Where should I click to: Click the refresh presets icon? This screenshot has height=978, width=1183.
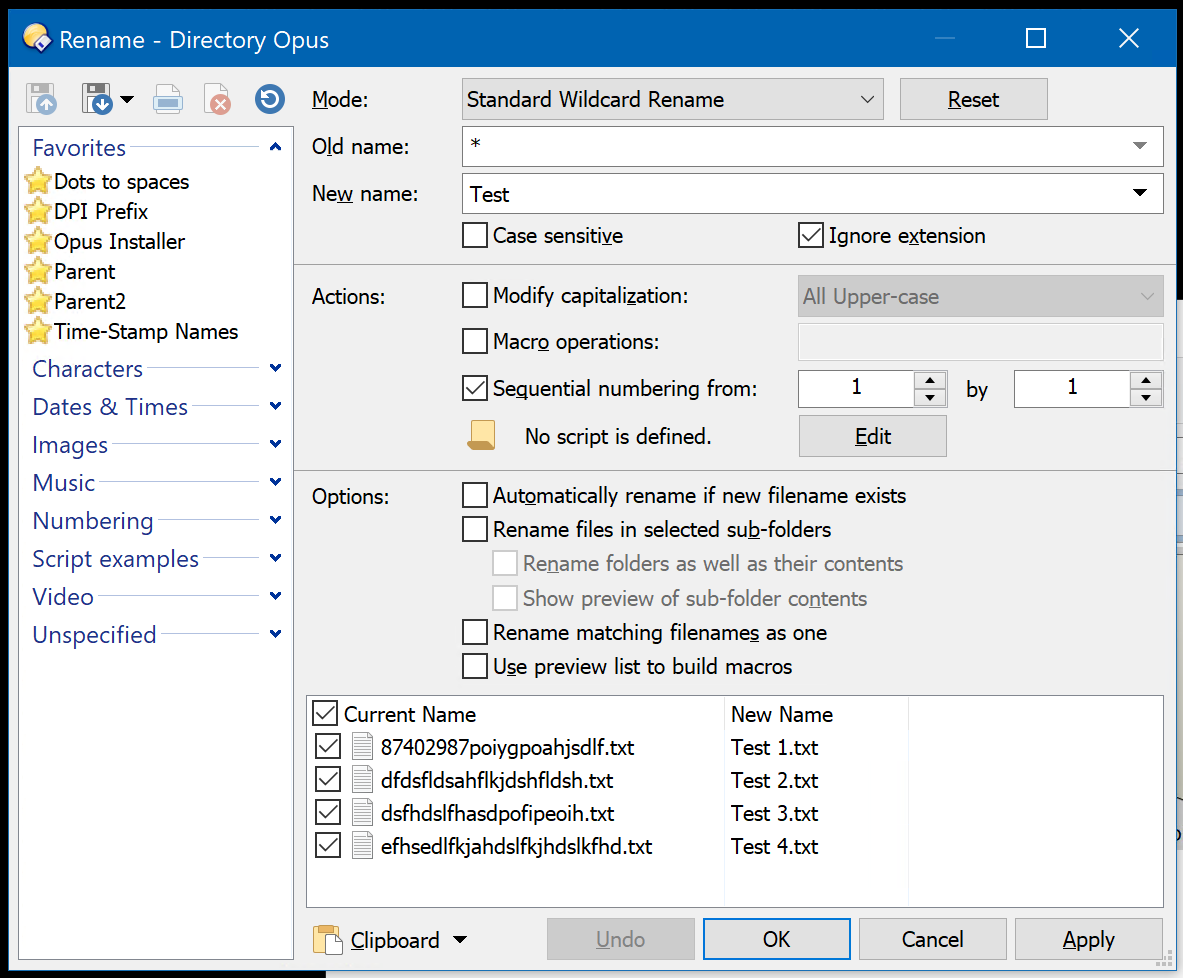point(269,99)
